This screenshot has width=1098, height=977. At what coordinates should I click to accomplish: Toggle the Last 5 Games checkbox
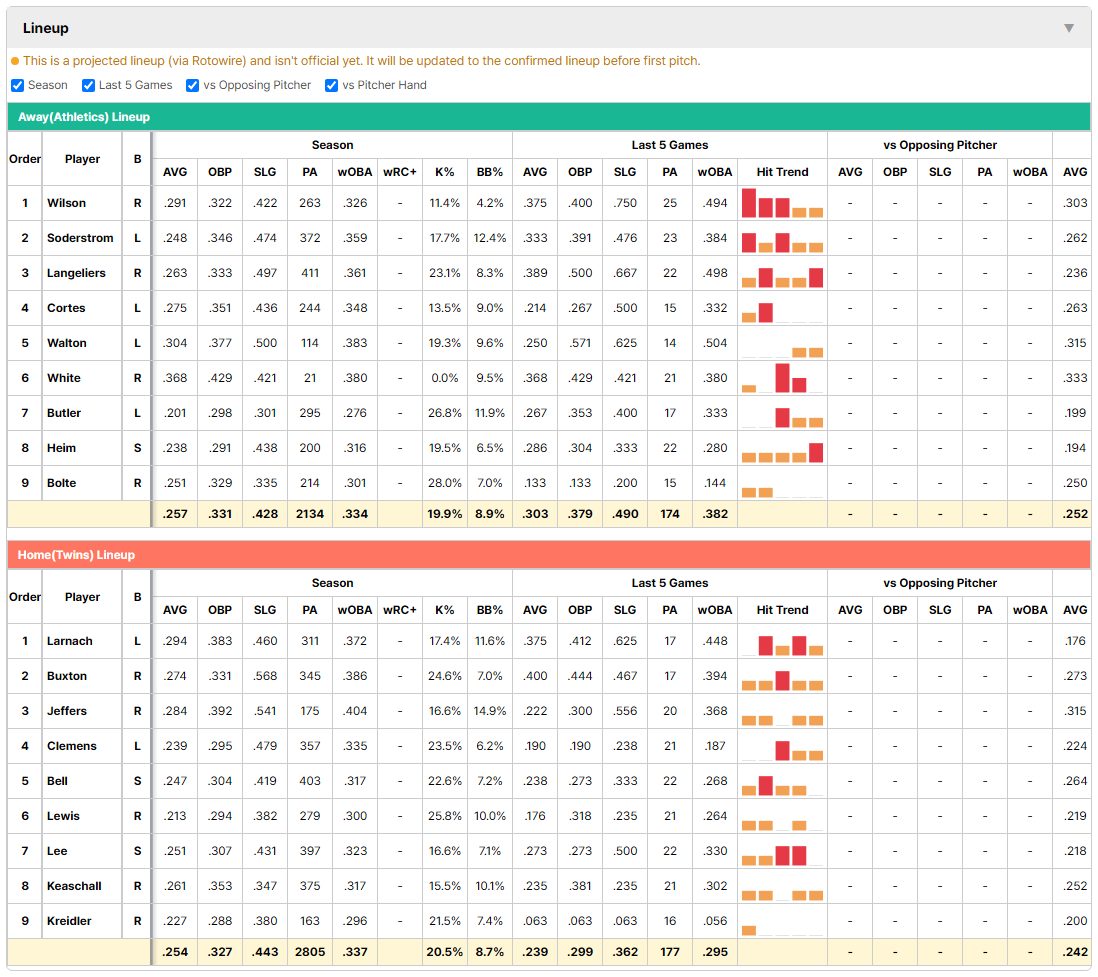(88, 85)
